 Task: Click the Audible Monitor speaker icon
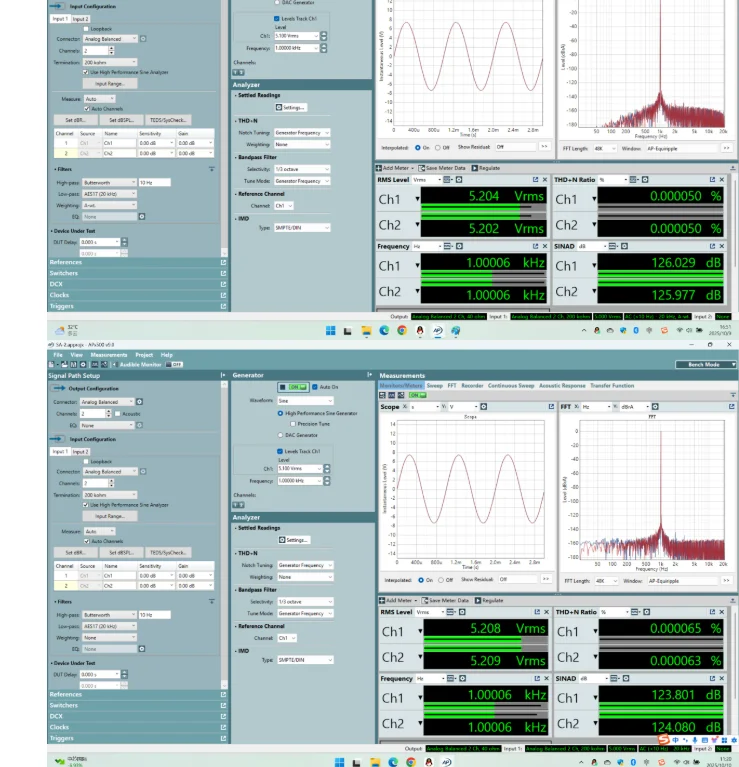114,365
